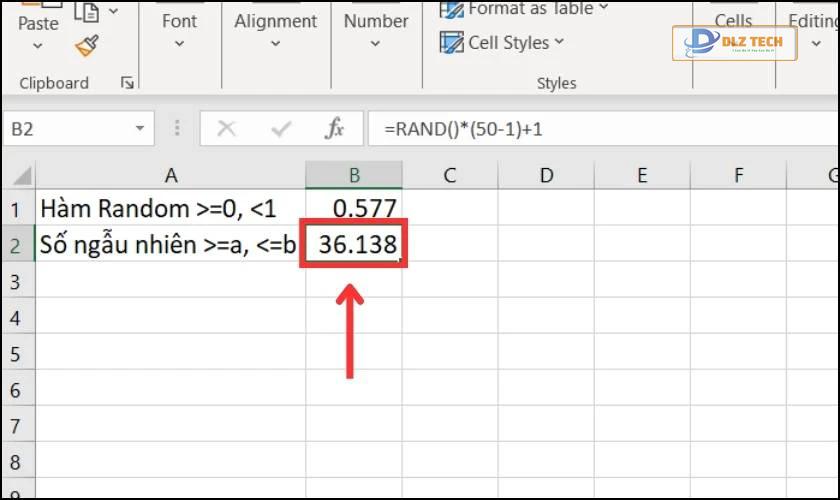840x500 pixels.
Task: Click the formula bar resize dots handle
Action: pyautogui.click(x=177, y=129)
